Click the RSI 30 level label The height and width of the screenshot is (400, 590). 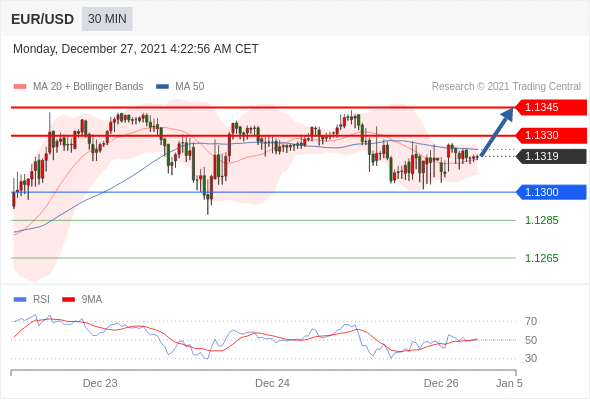pyautogui.click(x=531, y=358)
